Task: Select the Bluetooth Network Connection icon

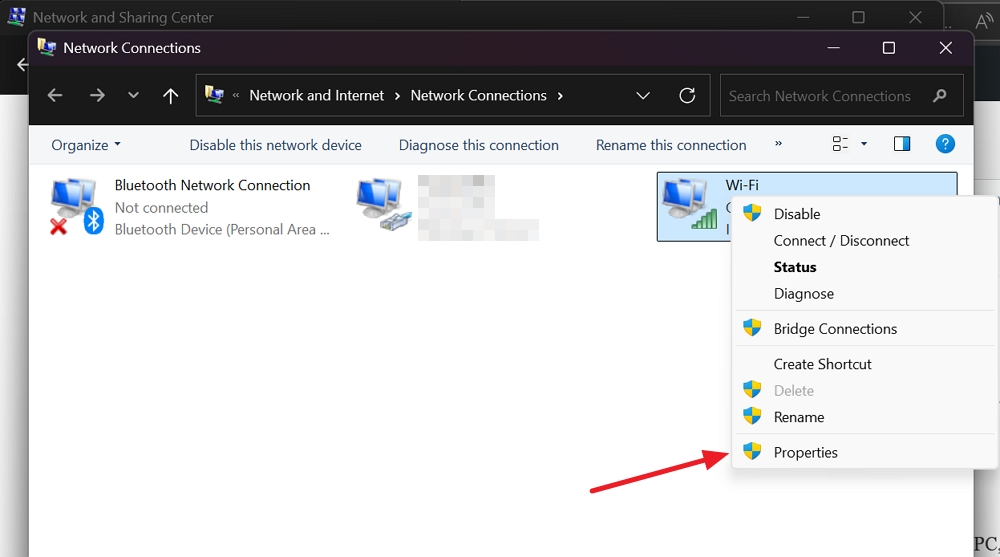Action: (x=77, y=207)
